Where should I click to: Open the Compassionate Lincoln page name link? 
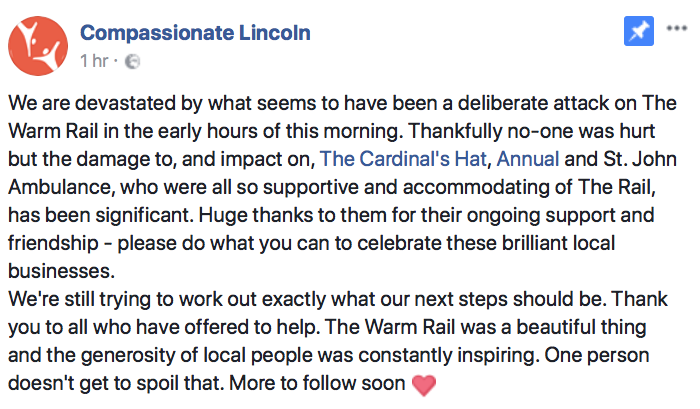[195, 33]
